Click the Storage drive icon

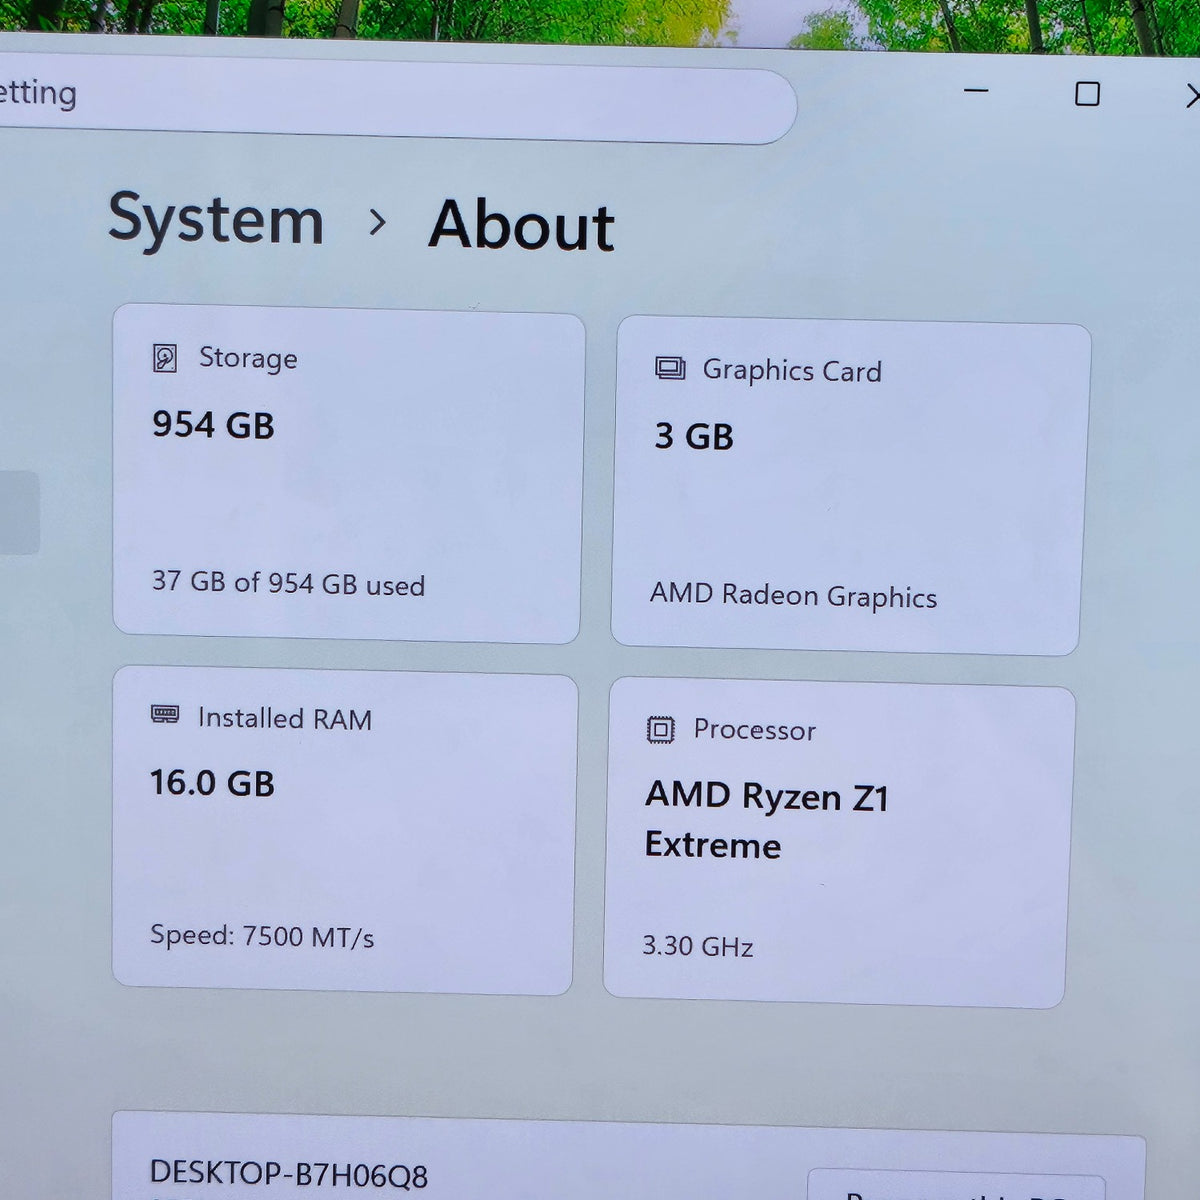click(165, 358)
